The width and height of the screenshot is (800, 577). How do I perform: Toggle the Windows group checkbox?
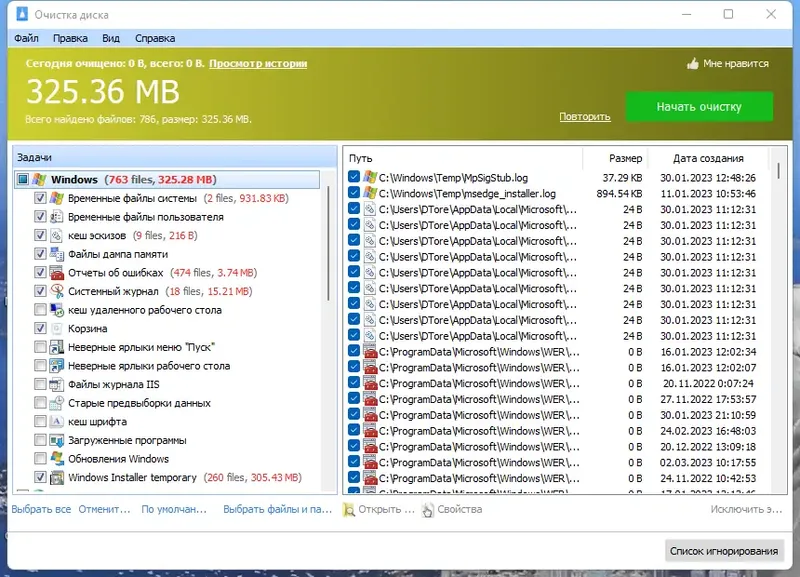23,180
